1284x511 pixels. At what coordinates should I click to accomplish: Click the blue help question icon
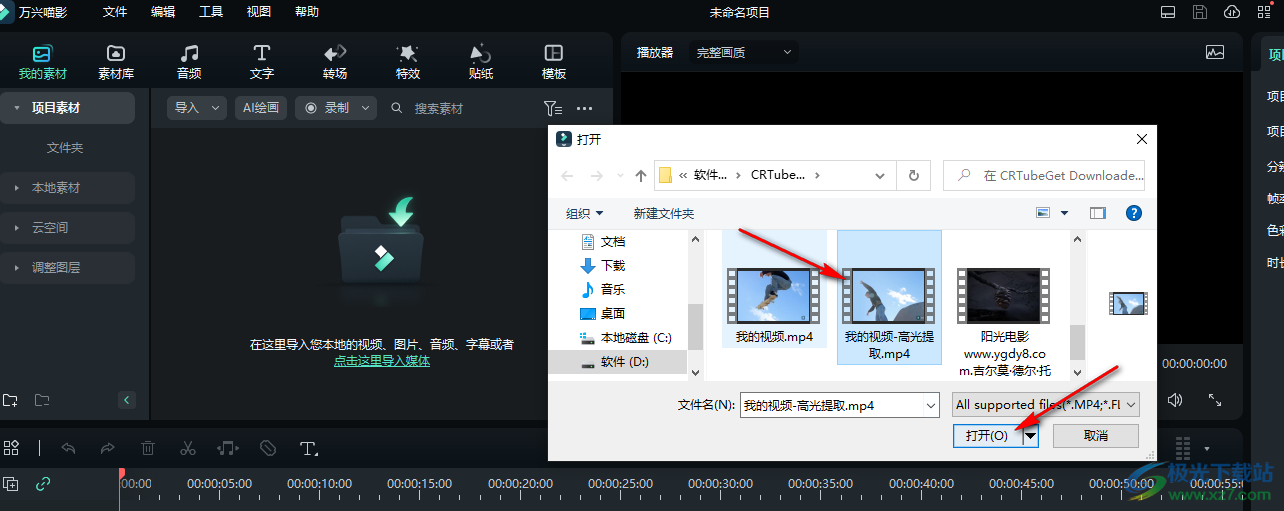pos(1134,213)
